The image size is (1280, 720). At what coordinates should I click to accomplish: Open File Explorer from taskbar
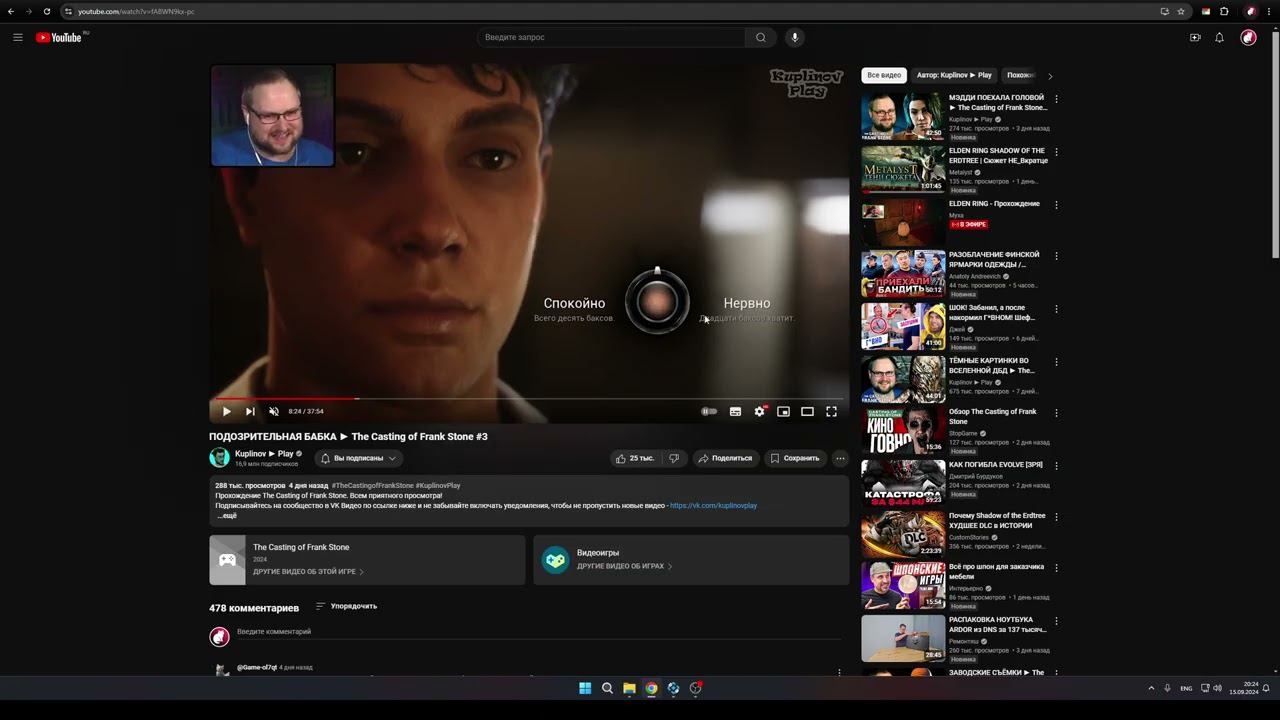[629, 688]
